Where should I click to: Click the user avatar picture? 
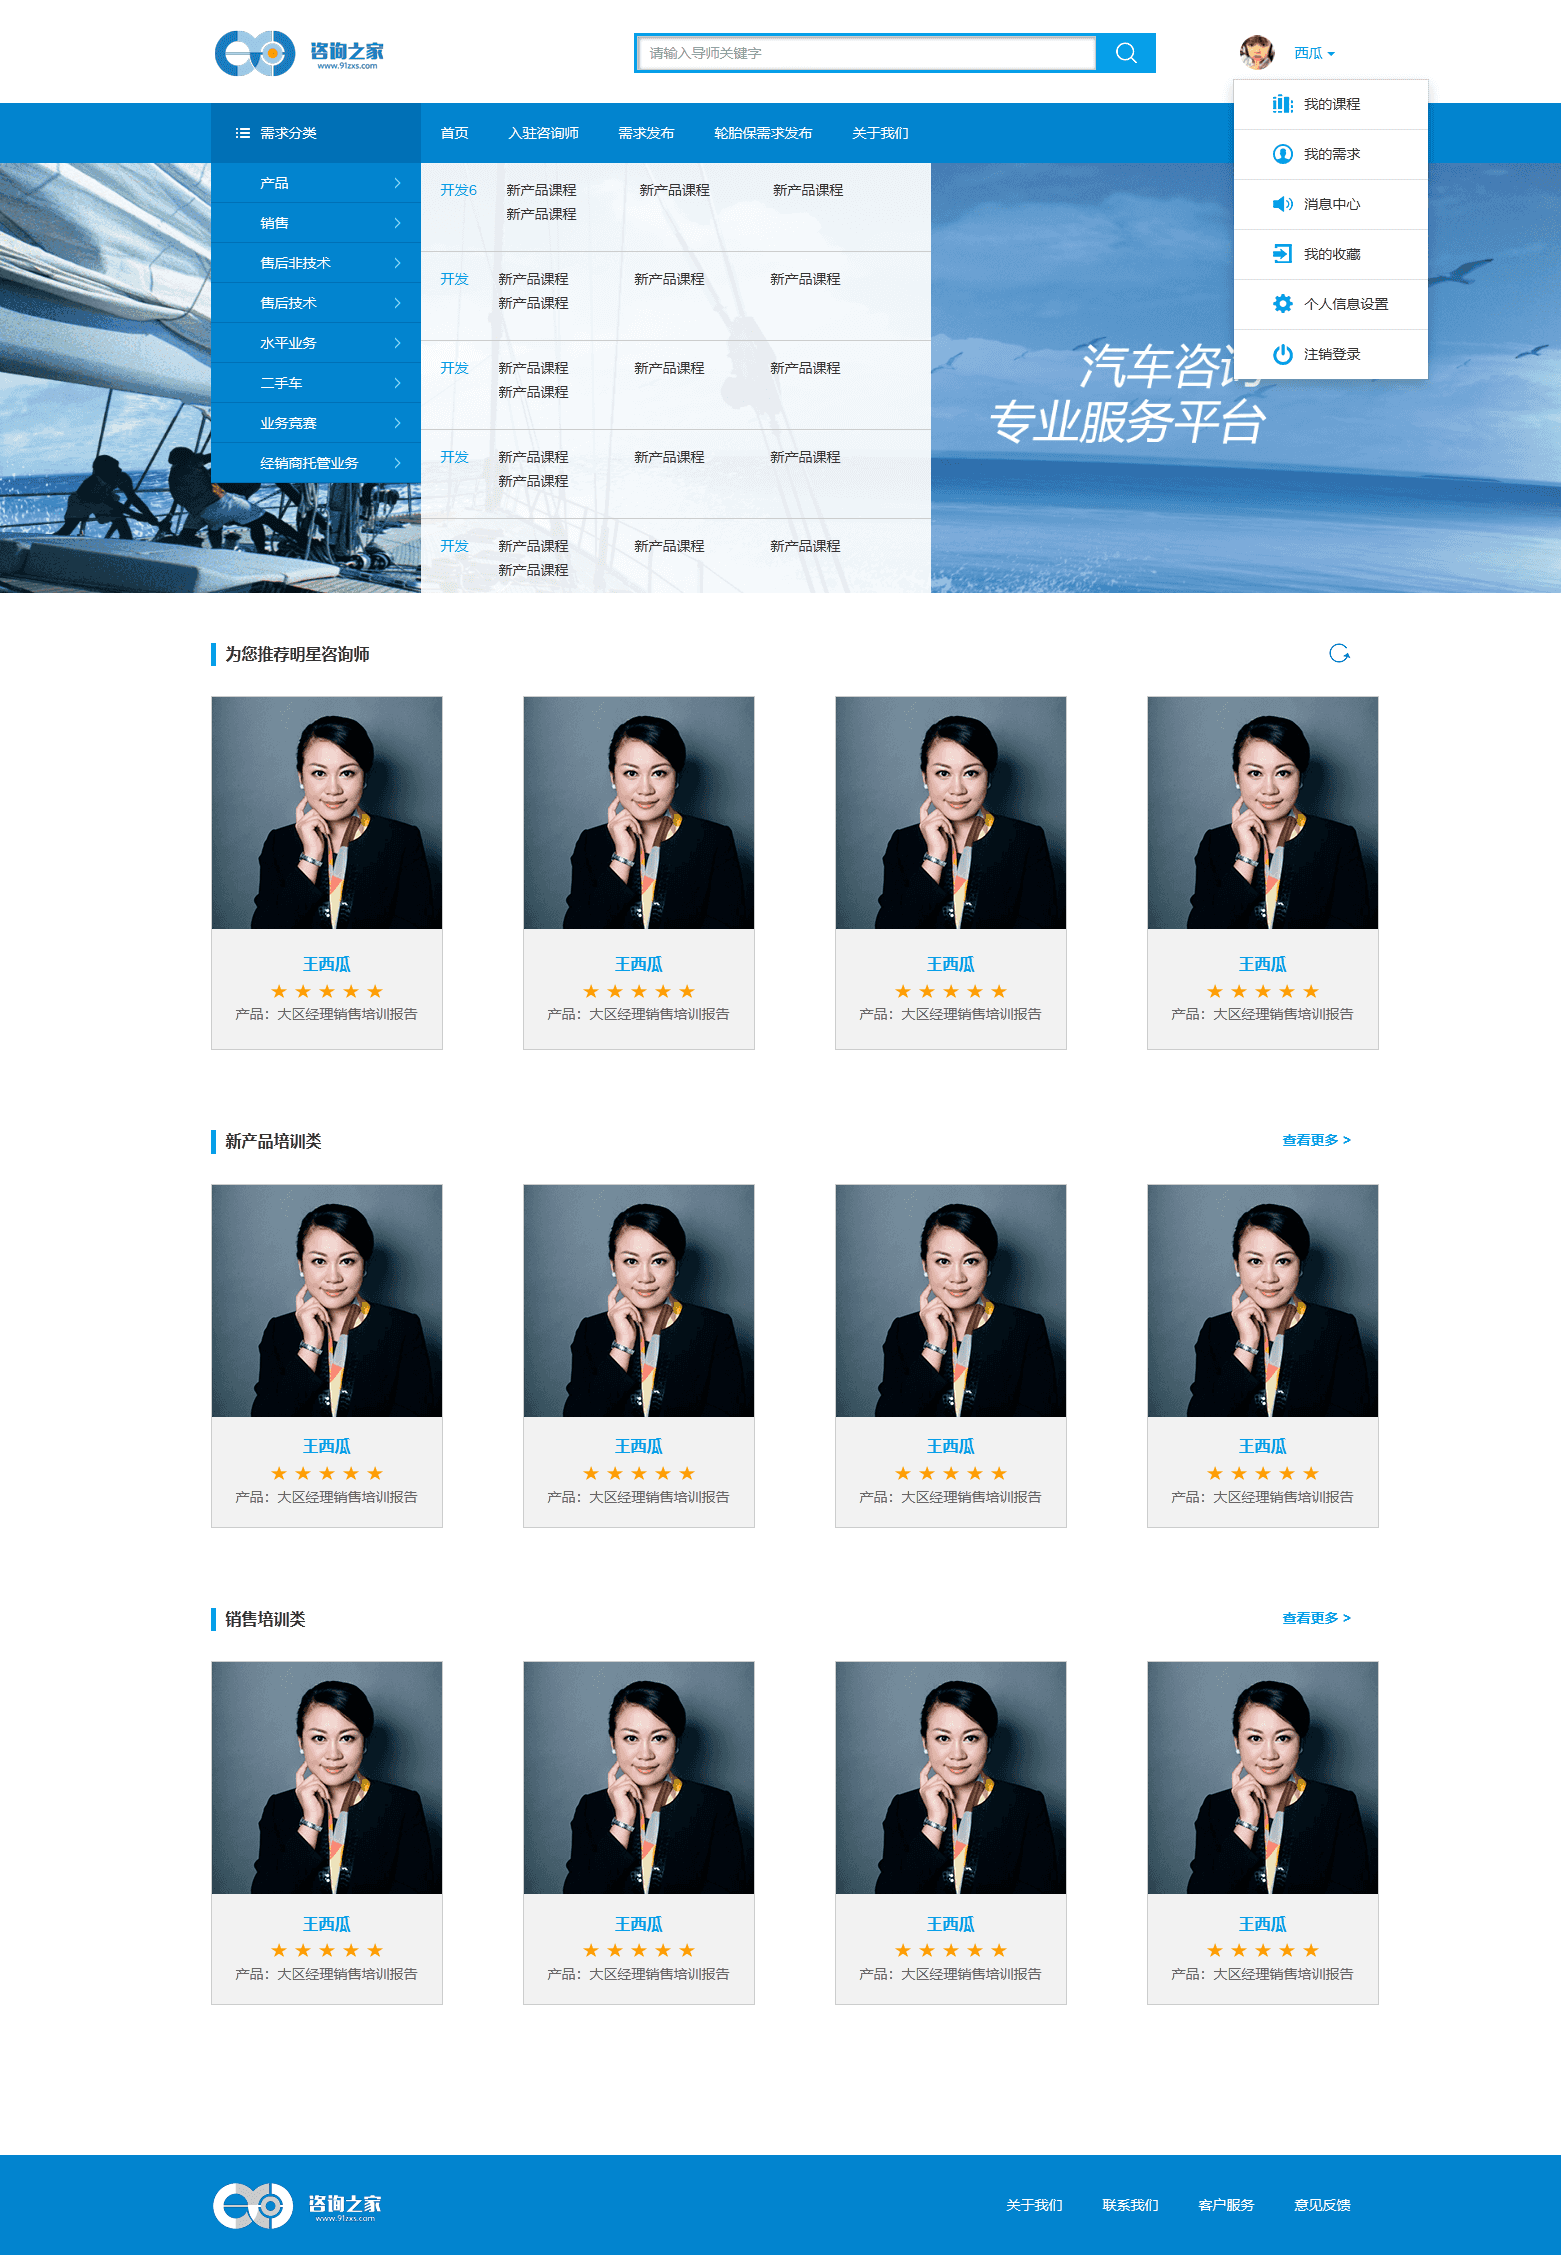click(1257, 53)
